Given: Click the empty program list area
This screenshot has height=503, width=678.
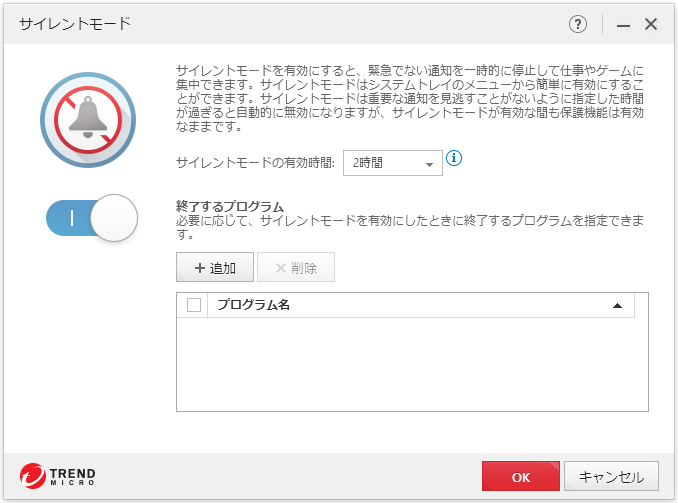Looking at the screenshot, I should [412, 364].
